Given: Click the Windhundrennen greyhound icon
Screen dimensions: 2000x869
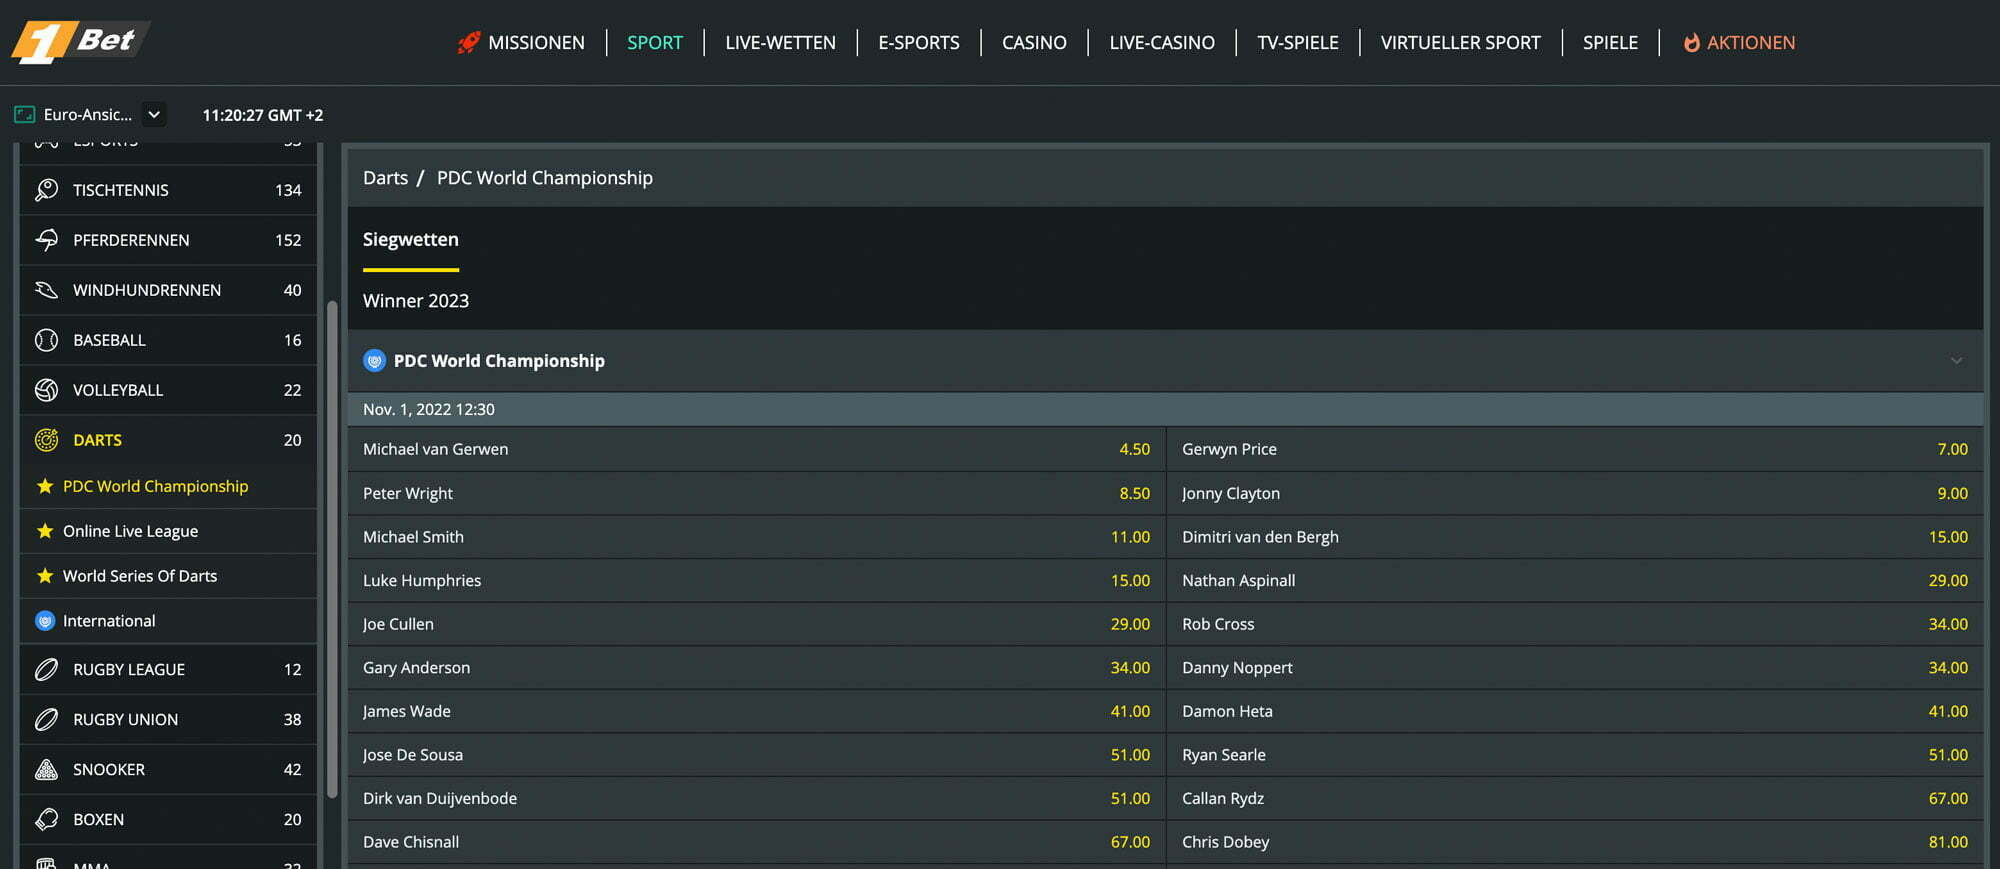Looking at the screenshot, I should (x=46, y=289).
